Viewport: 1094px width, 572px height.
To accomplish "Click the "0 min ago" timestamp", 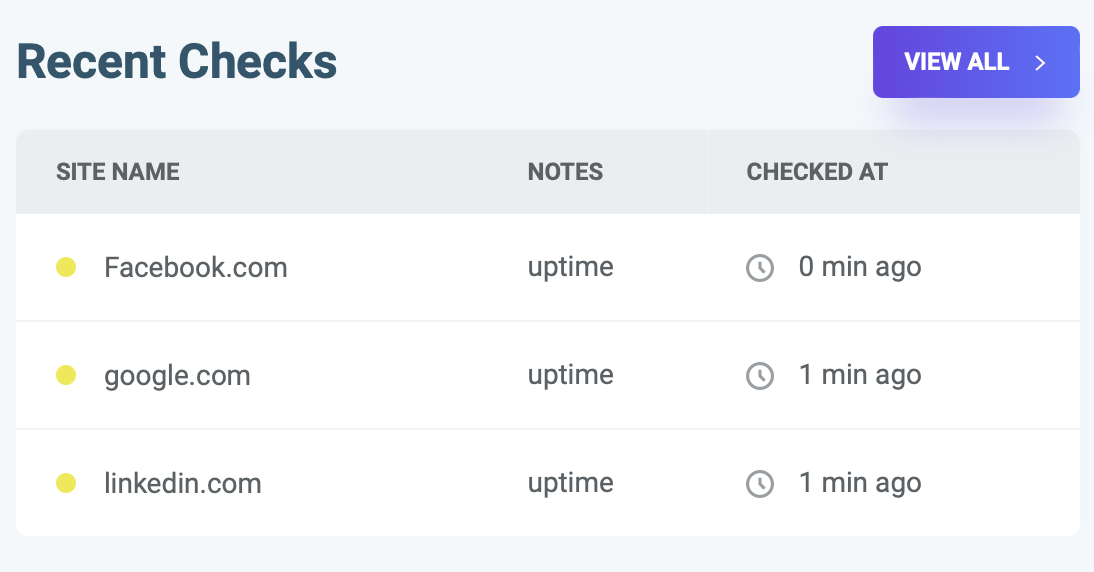I will coord(859,267).
